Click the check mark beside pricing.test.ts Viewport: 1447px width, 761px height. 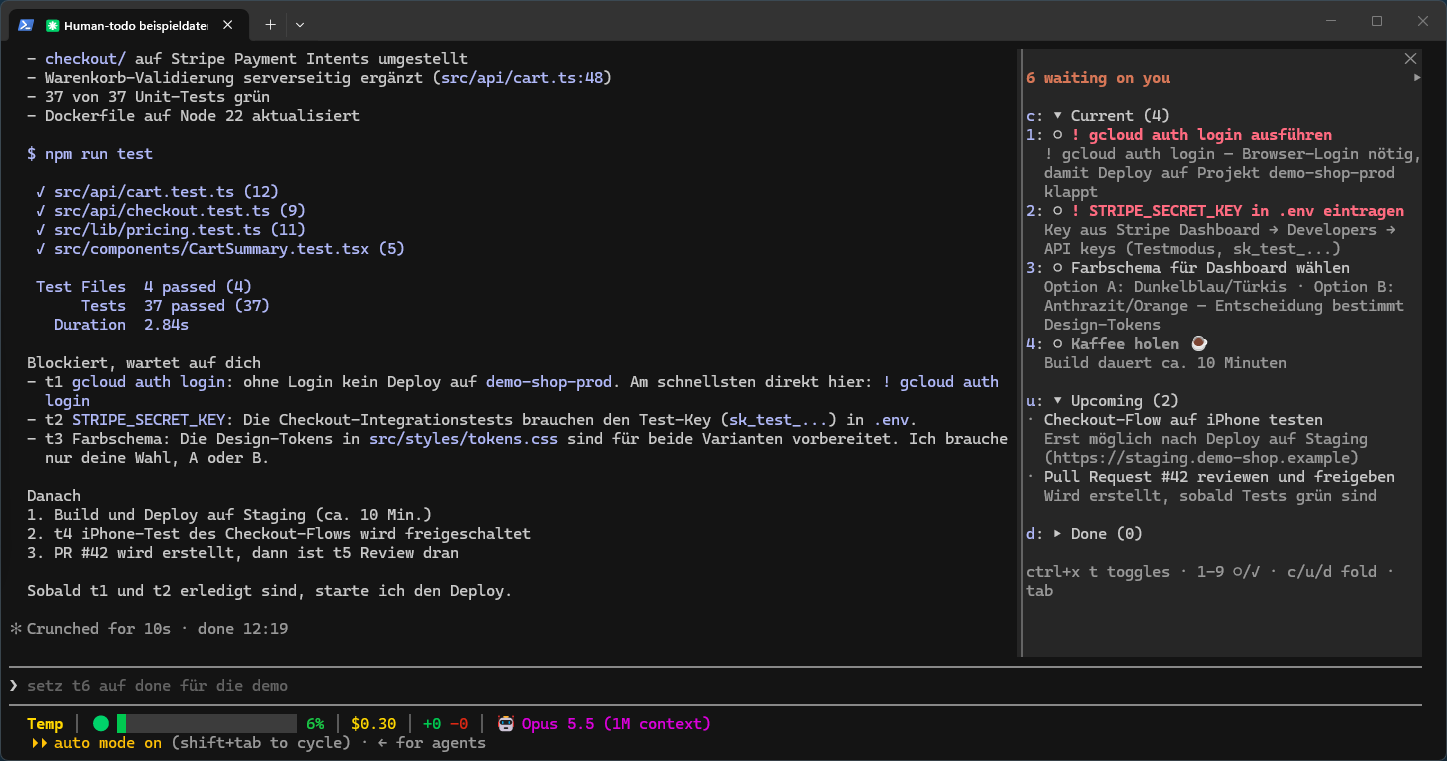(x=41, y=230)
